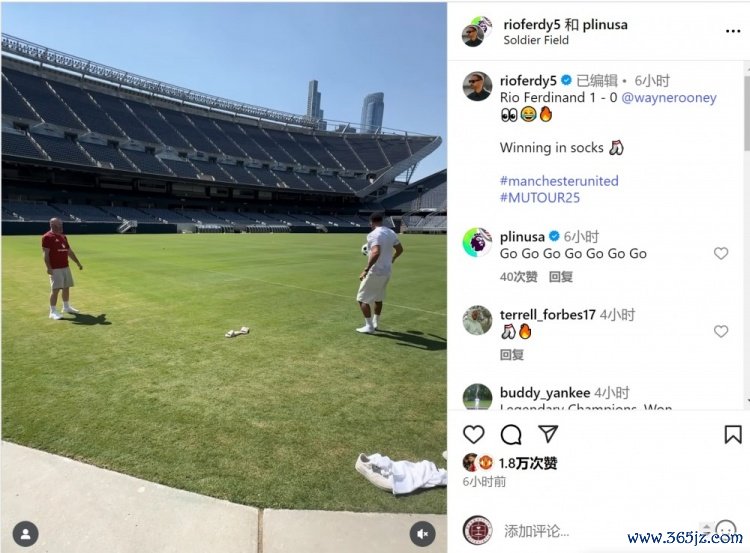Like terrell_forbes17's comment

click(x=721, y=331)
